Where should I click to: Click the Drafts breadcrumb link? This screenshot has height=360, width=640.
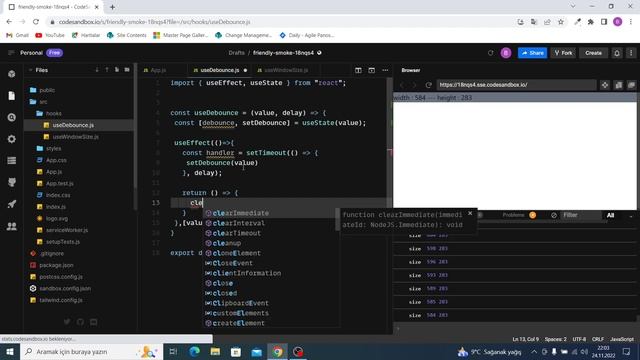tap(236, 53)
